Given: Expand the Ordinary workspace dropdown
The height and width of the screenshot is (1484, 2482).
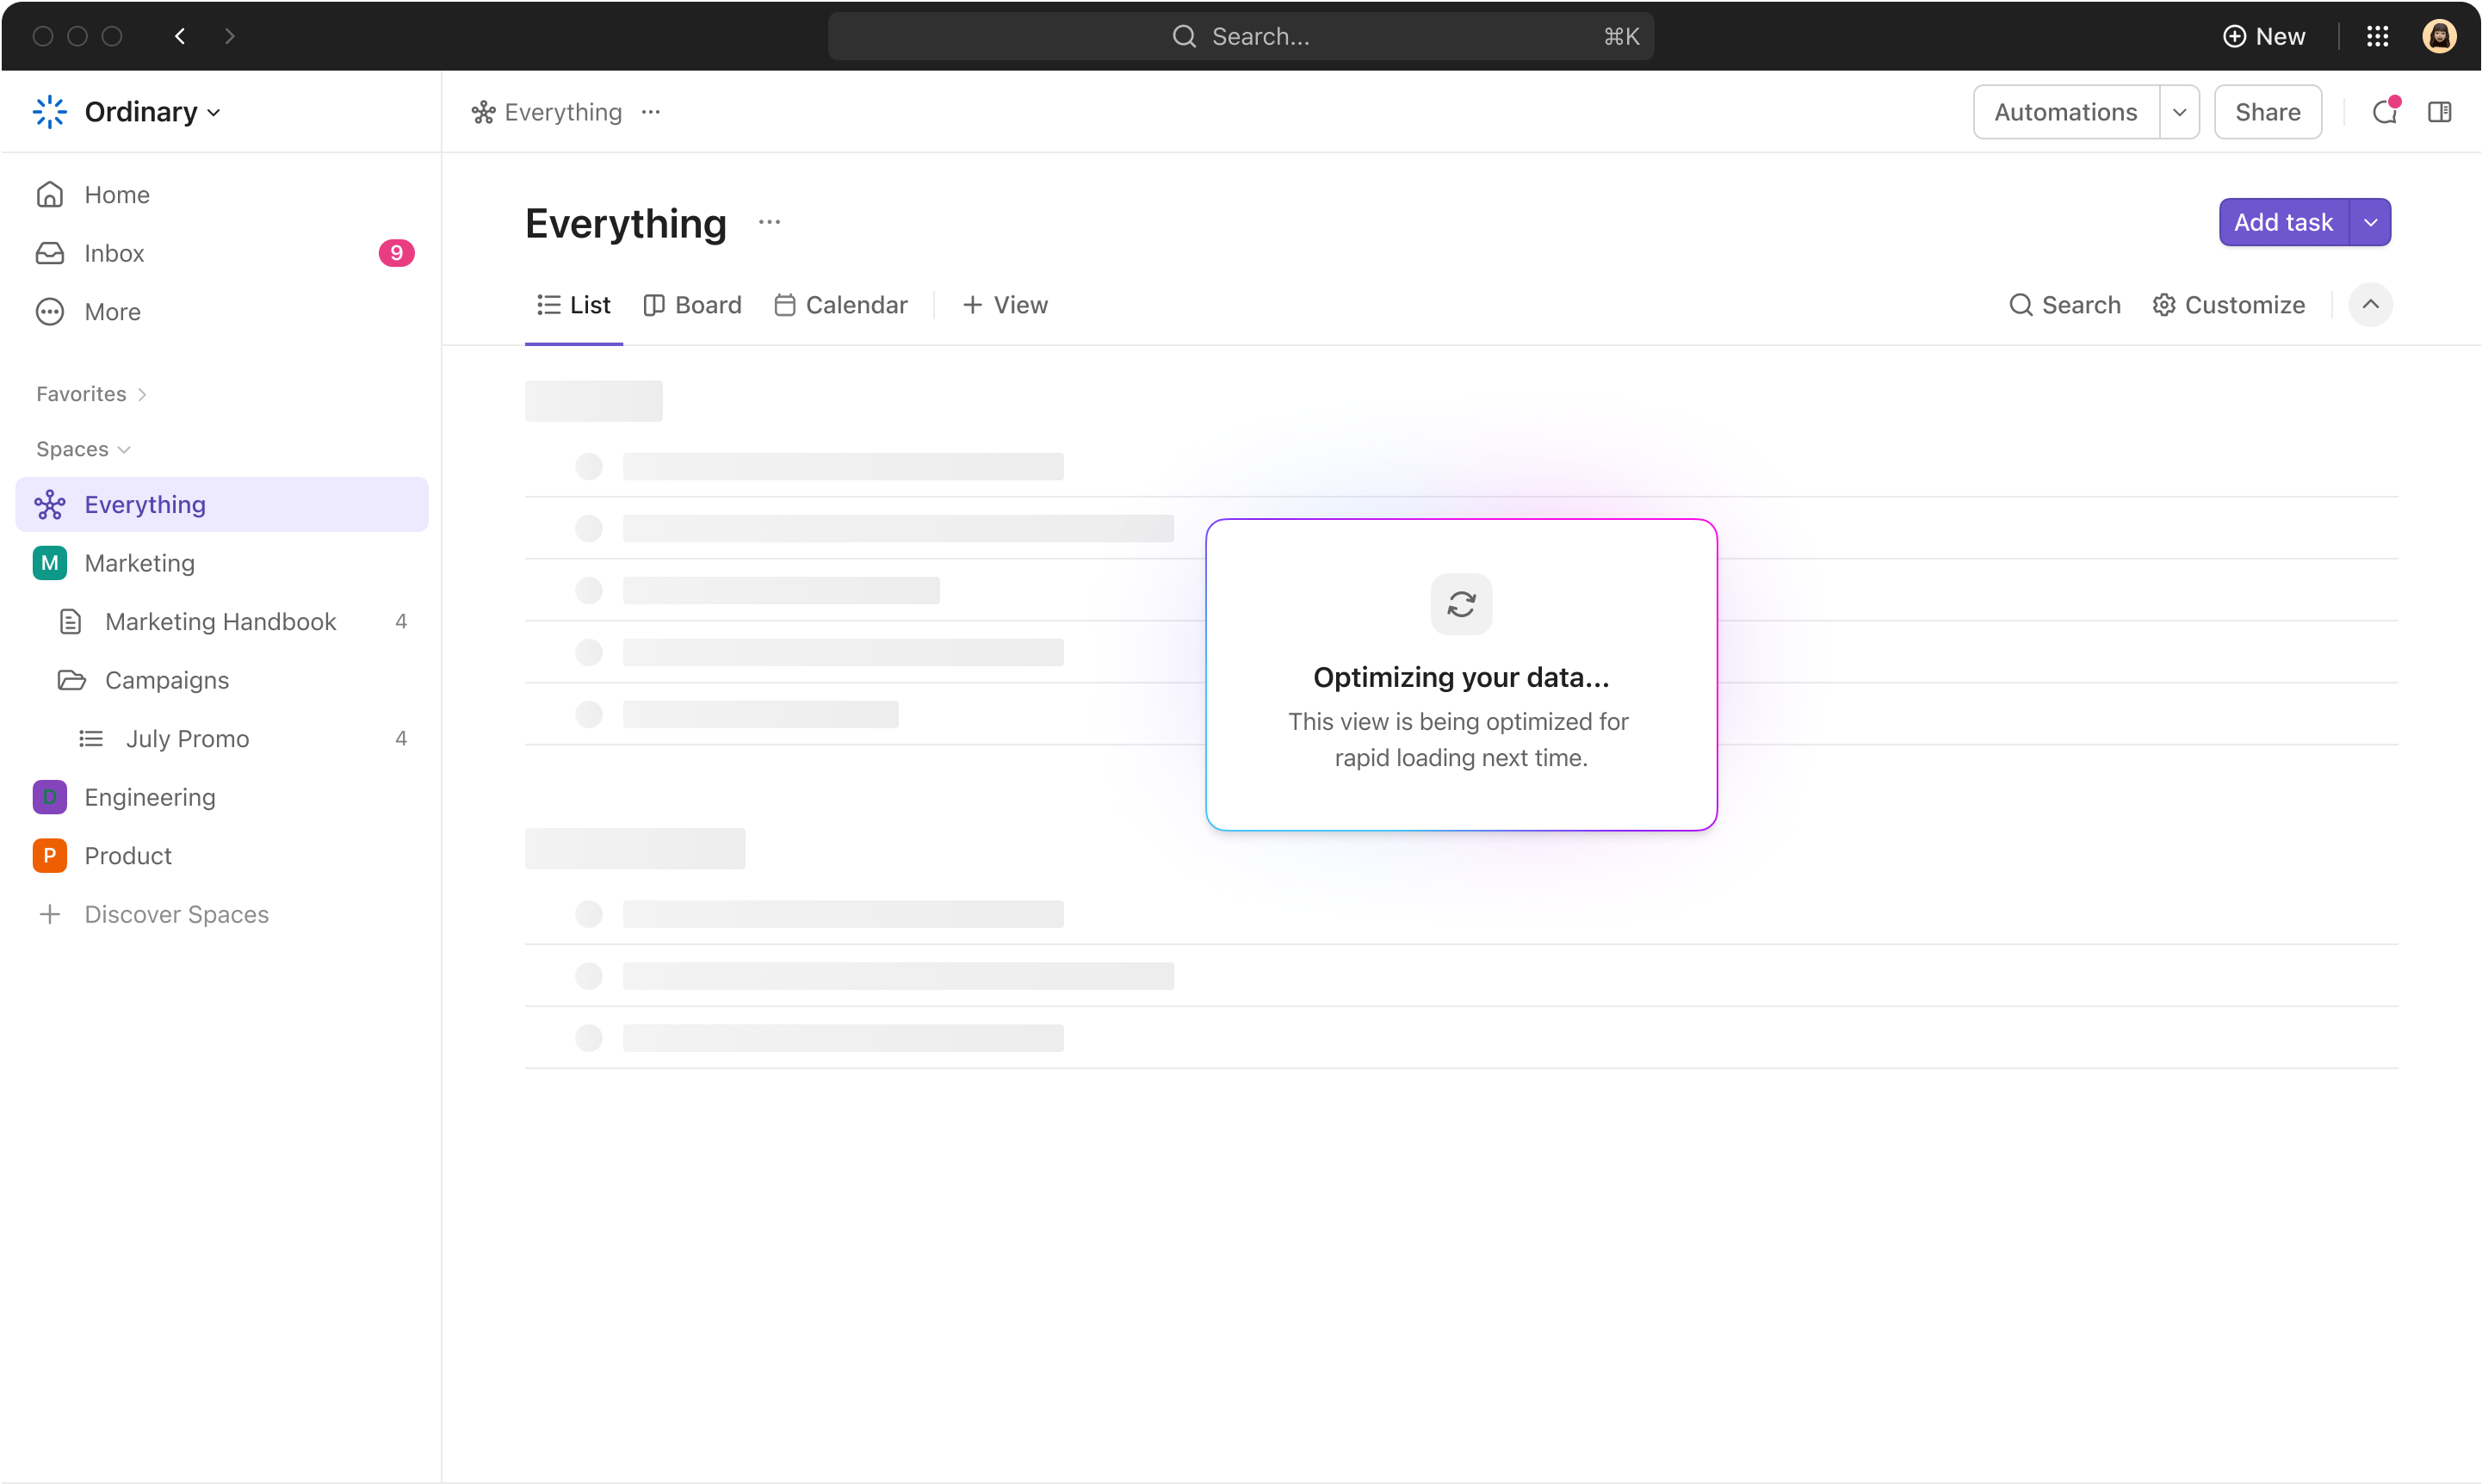Looking at the screenshot, I should click(x=152, y=112).
